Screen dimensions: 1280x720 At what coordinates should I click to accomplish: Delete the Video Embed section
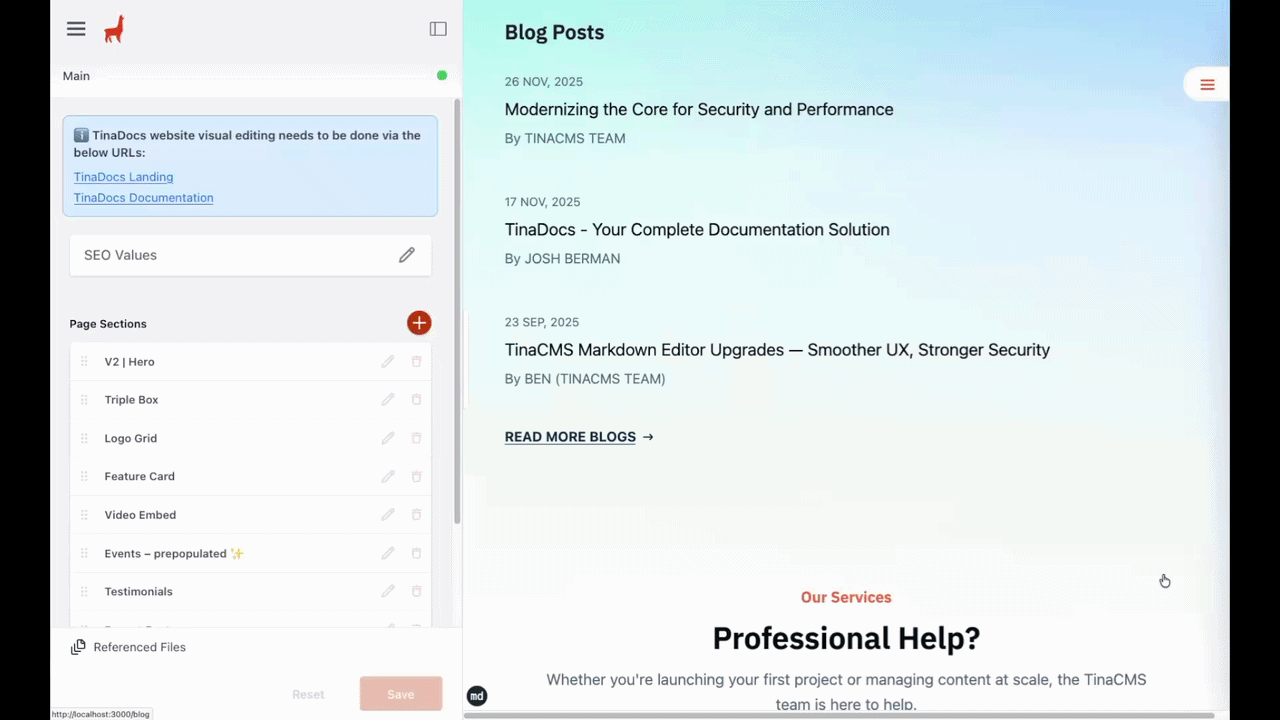[x=417, y=515]
